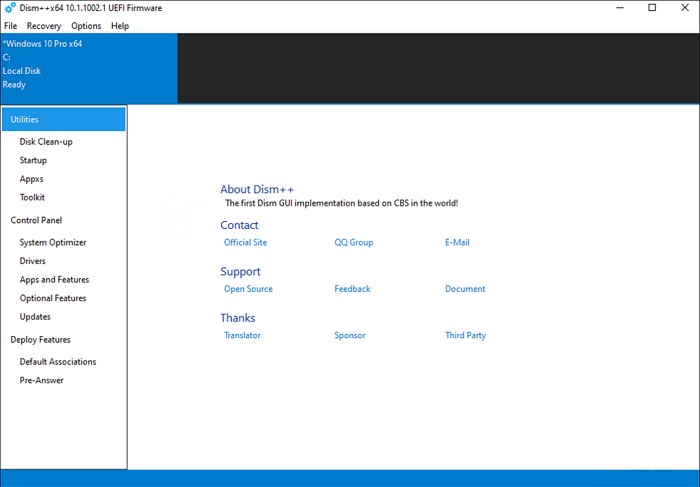Open the Updates sidebar item
The image size is (700, 487).
(35, 317)
